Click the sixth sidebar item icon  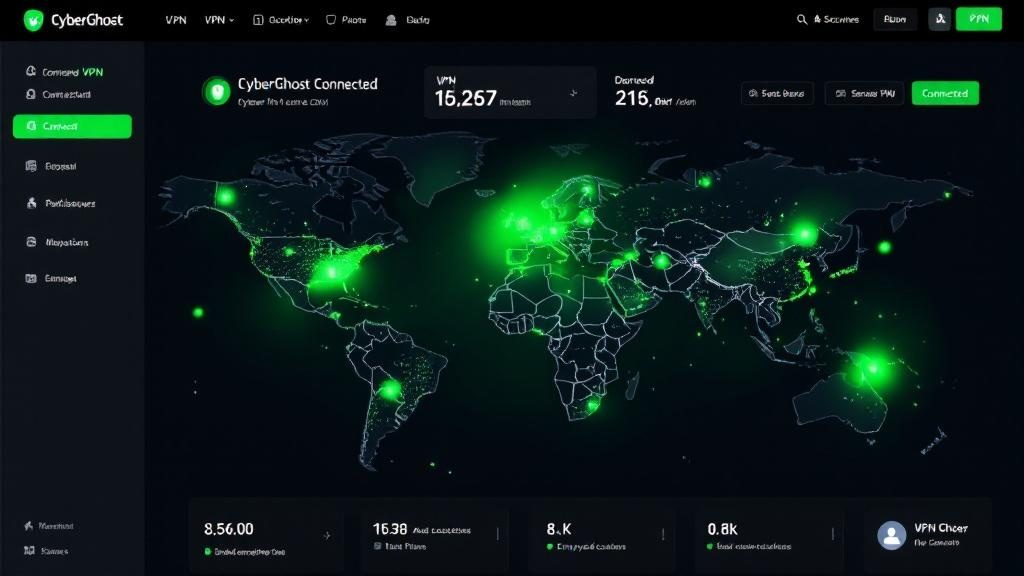click(x=31, y=242)
